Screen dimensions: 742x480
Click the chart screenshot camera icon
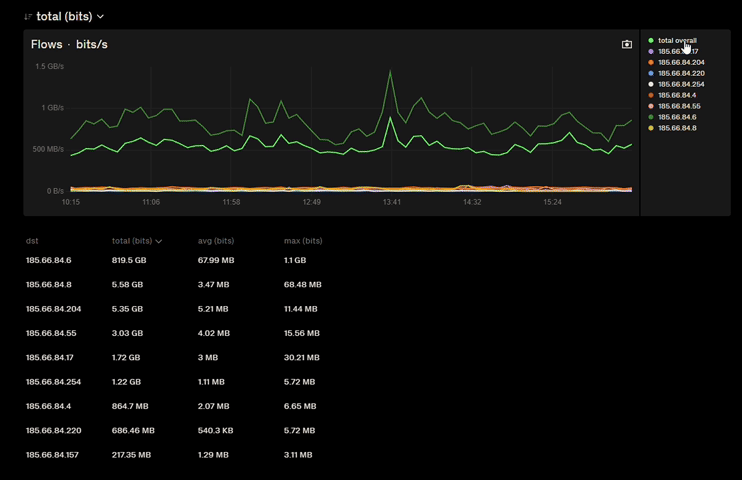point(627,44)
